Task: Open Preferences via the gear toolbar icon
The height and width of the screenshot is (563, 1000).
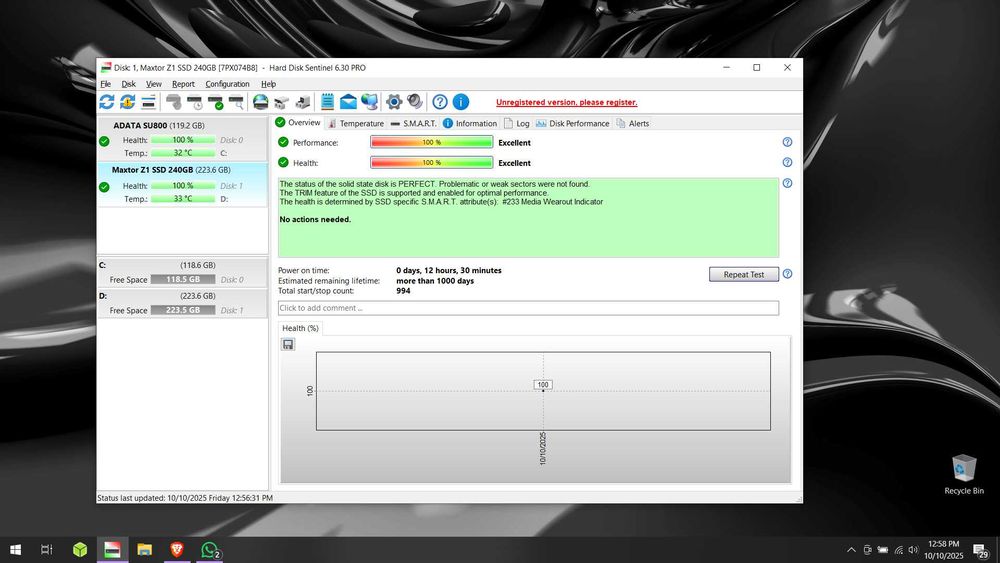Action: point(394,101)
